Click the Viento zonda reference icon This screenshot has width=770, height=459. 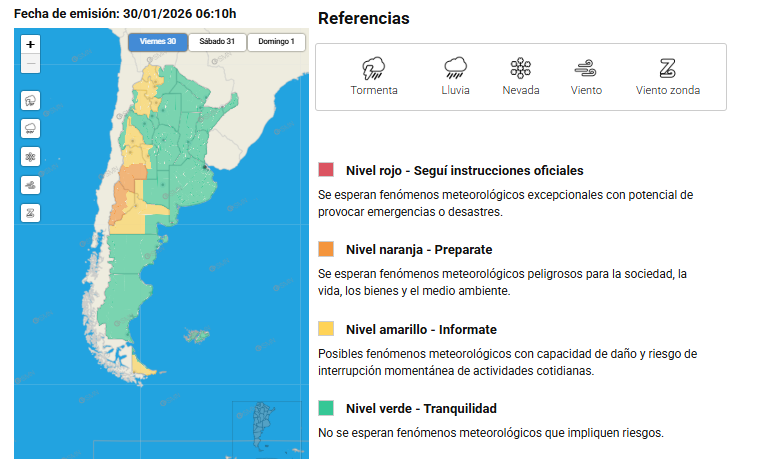point(667,68)
